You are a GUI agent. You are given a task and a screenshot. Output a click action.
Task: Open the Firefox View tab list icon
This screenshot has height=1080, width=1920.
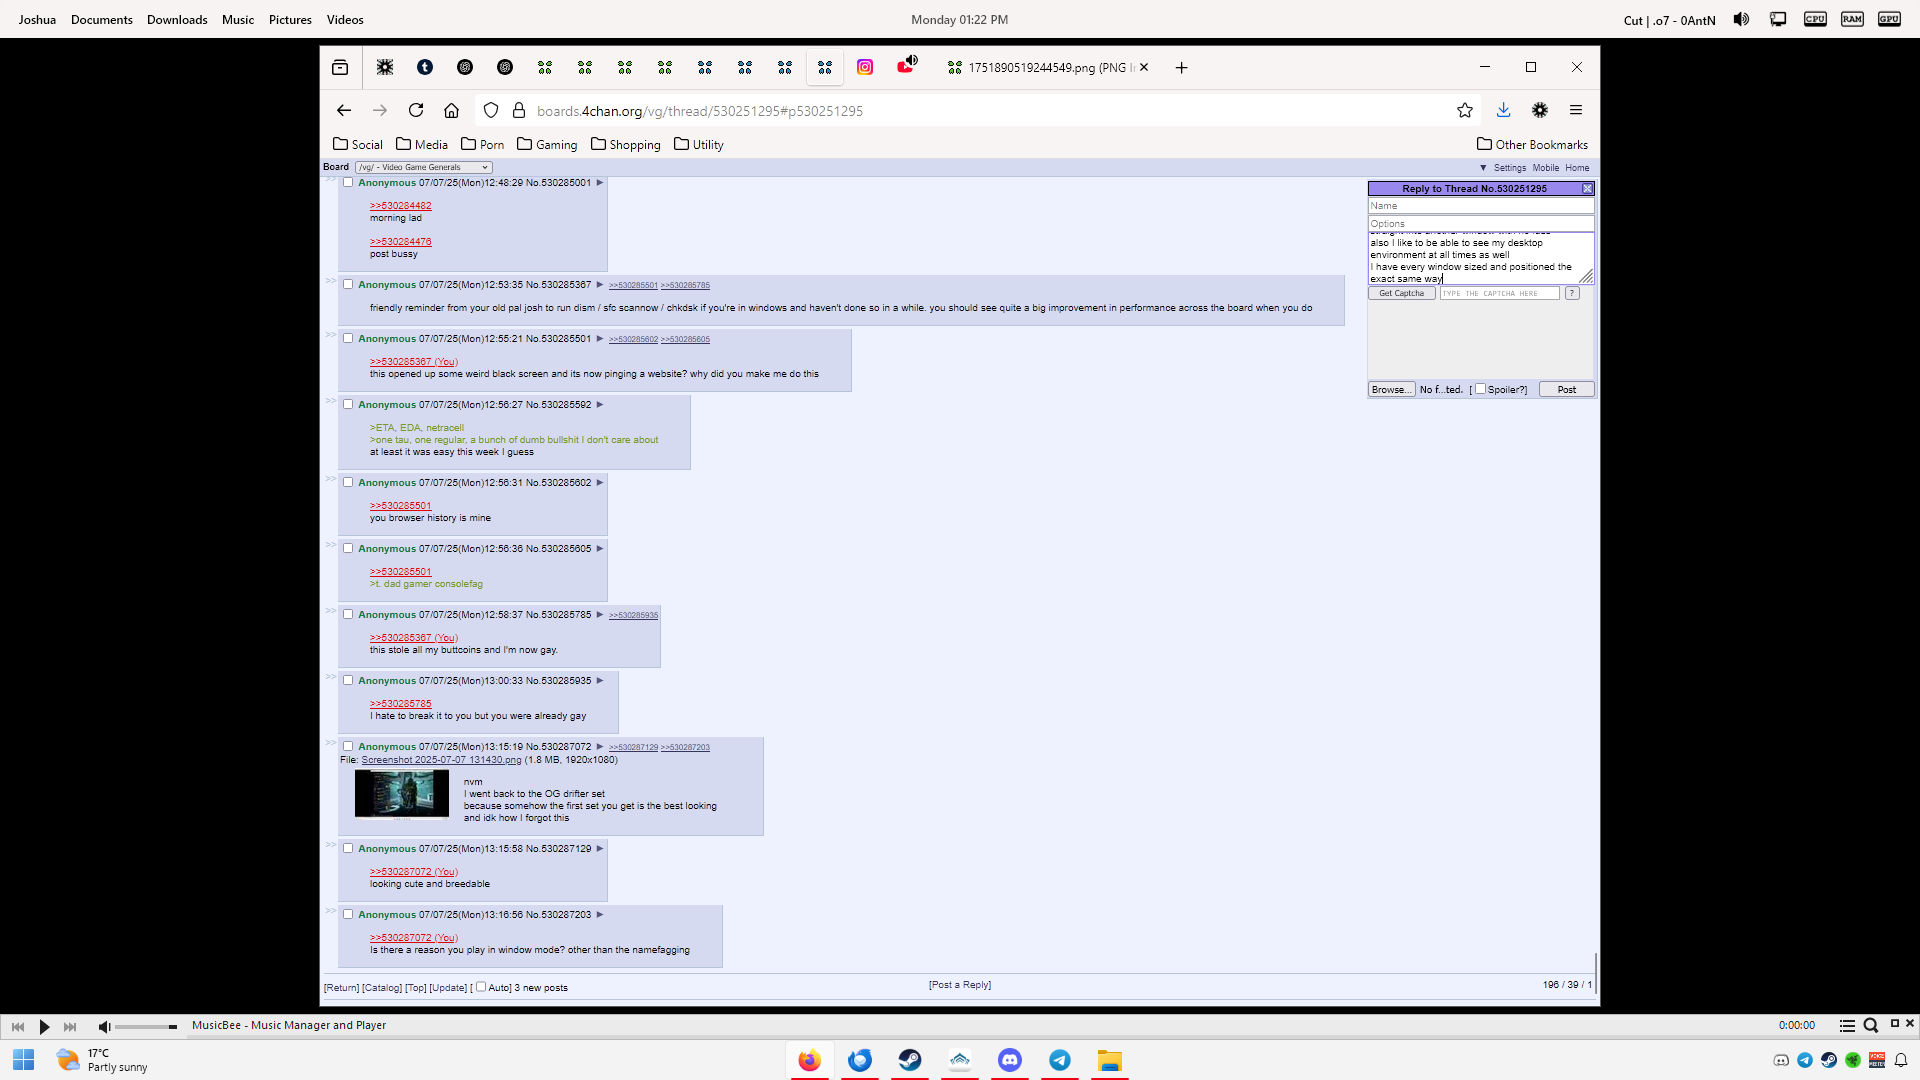click(x=340, y=67)
